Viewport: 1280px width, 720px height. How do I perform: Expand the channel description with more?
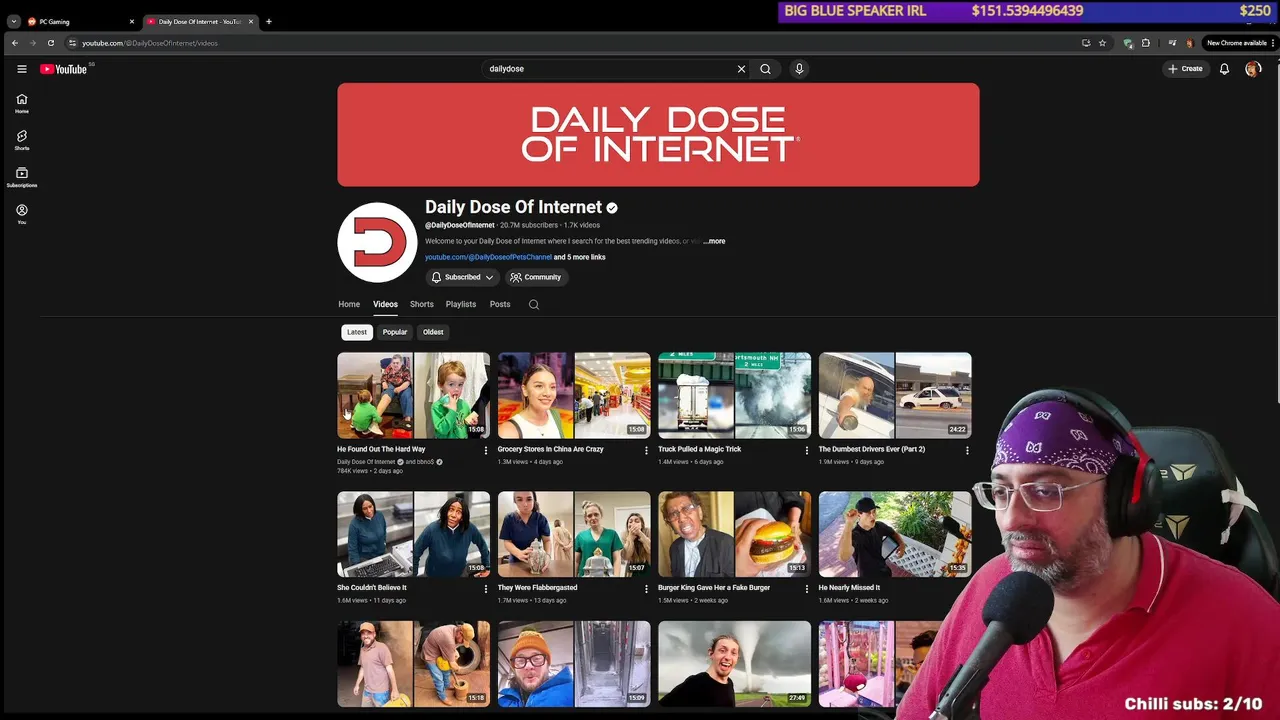[x=714, y=241]
